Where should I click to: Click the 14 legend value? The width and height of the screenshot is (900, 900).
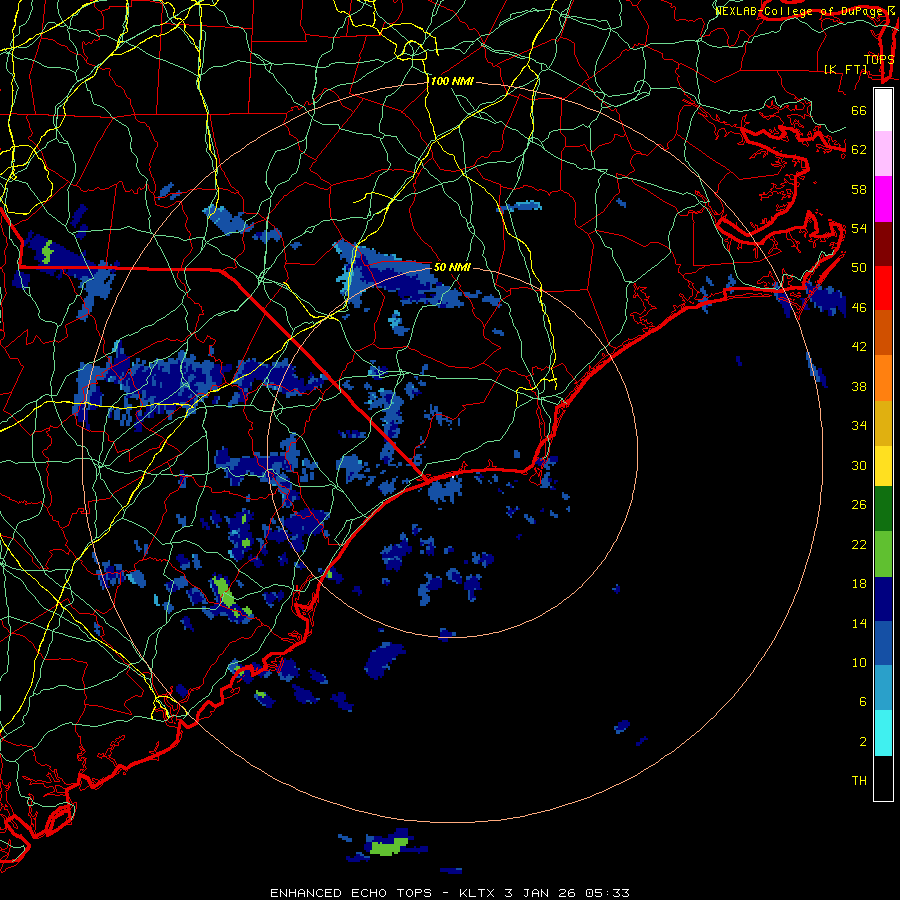[859, 624]
